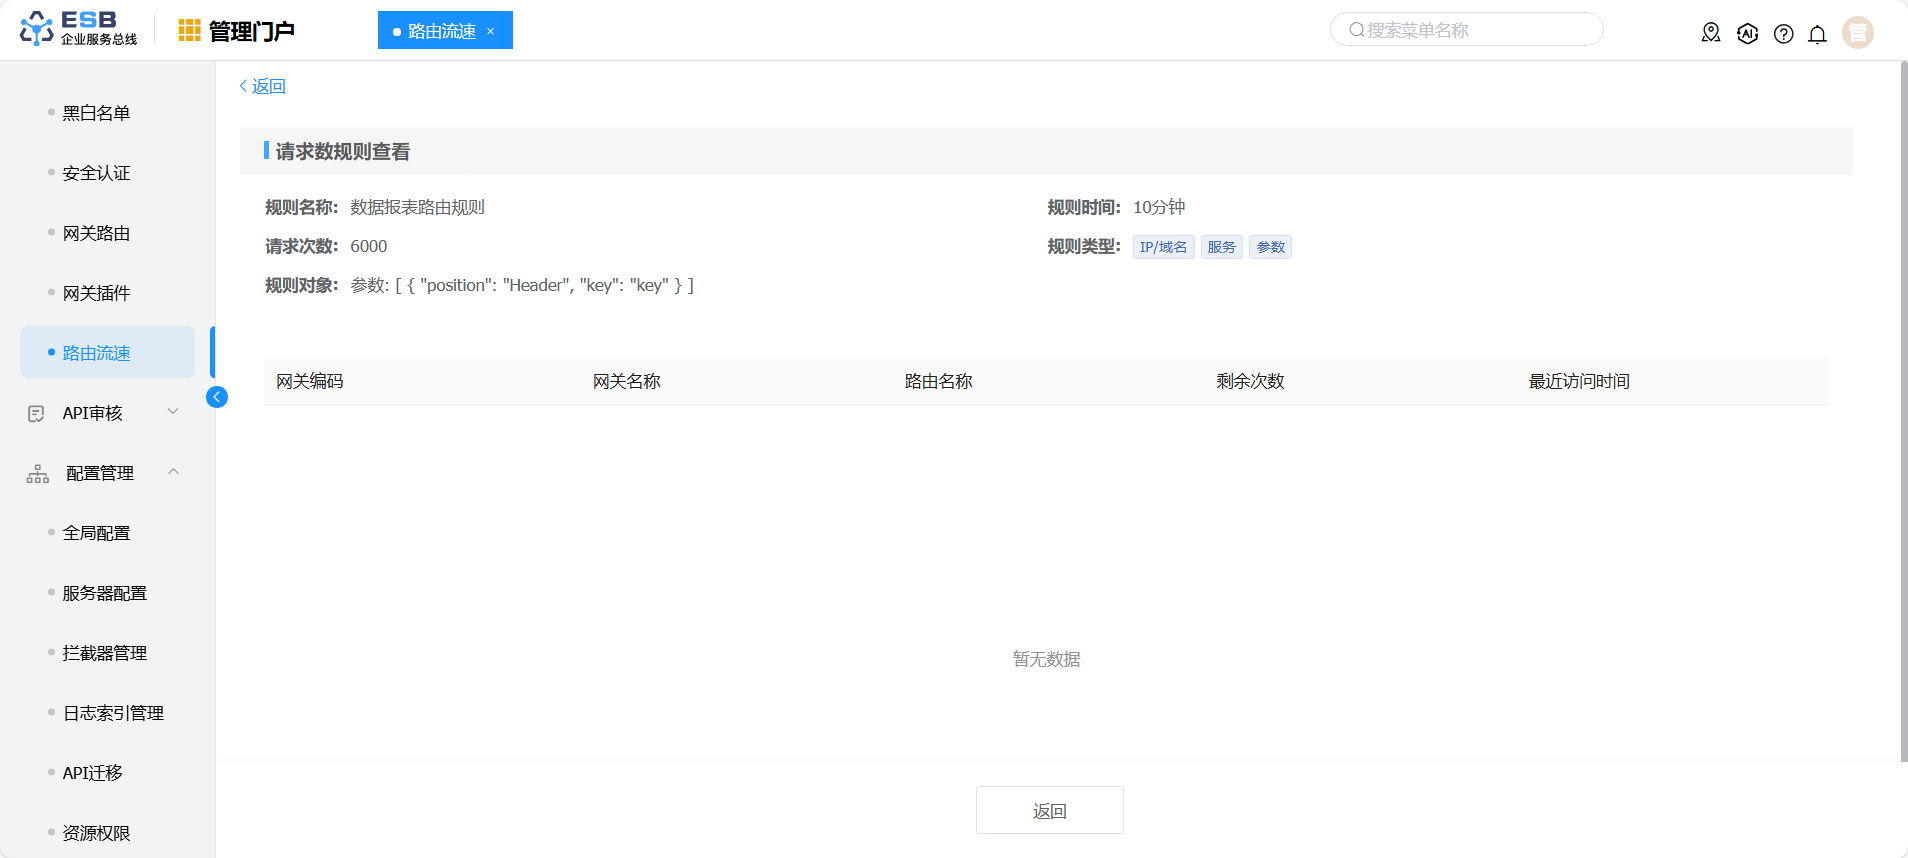Click the user avatar icon

1857,32
